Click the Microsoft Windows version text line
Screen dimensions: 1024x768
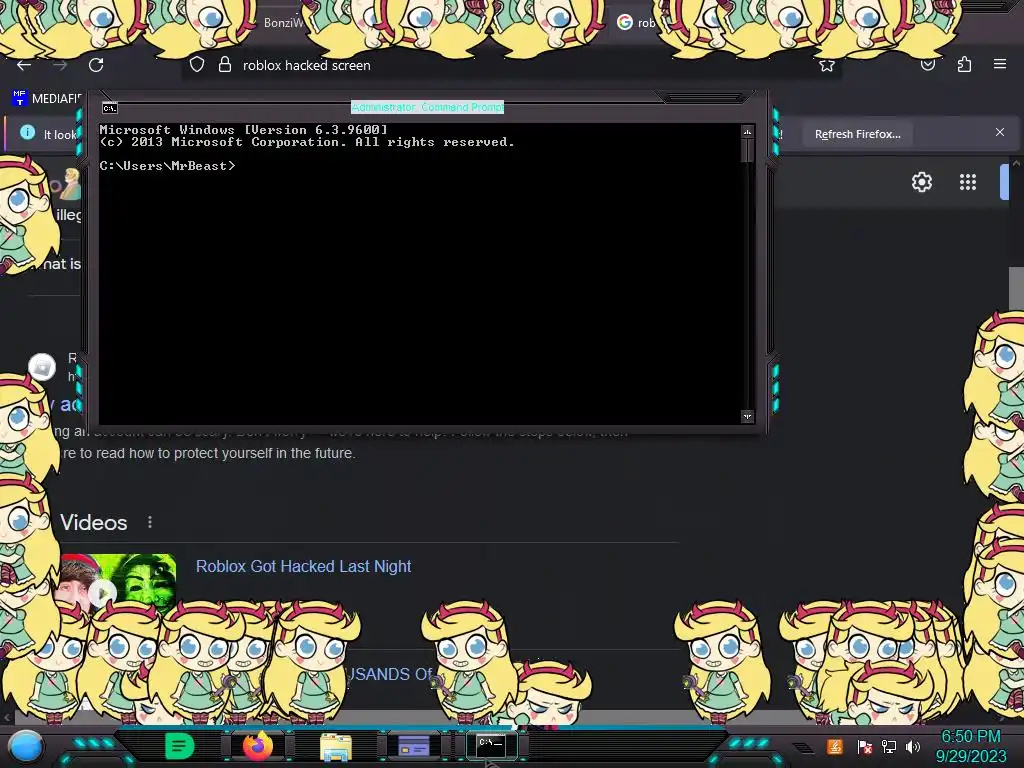click(x=243, y=130)
